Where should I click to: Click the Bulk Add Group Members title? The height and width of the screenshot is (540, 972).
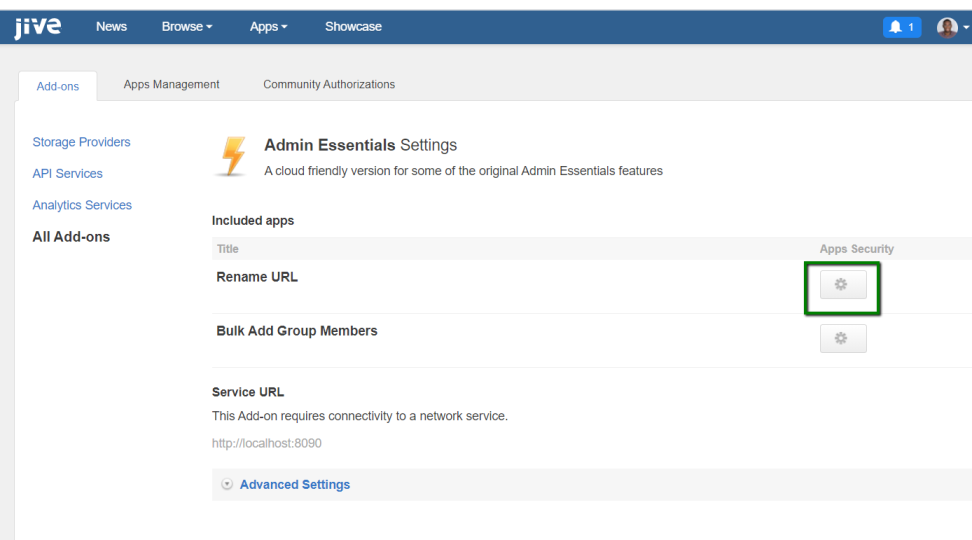point(297,331)
